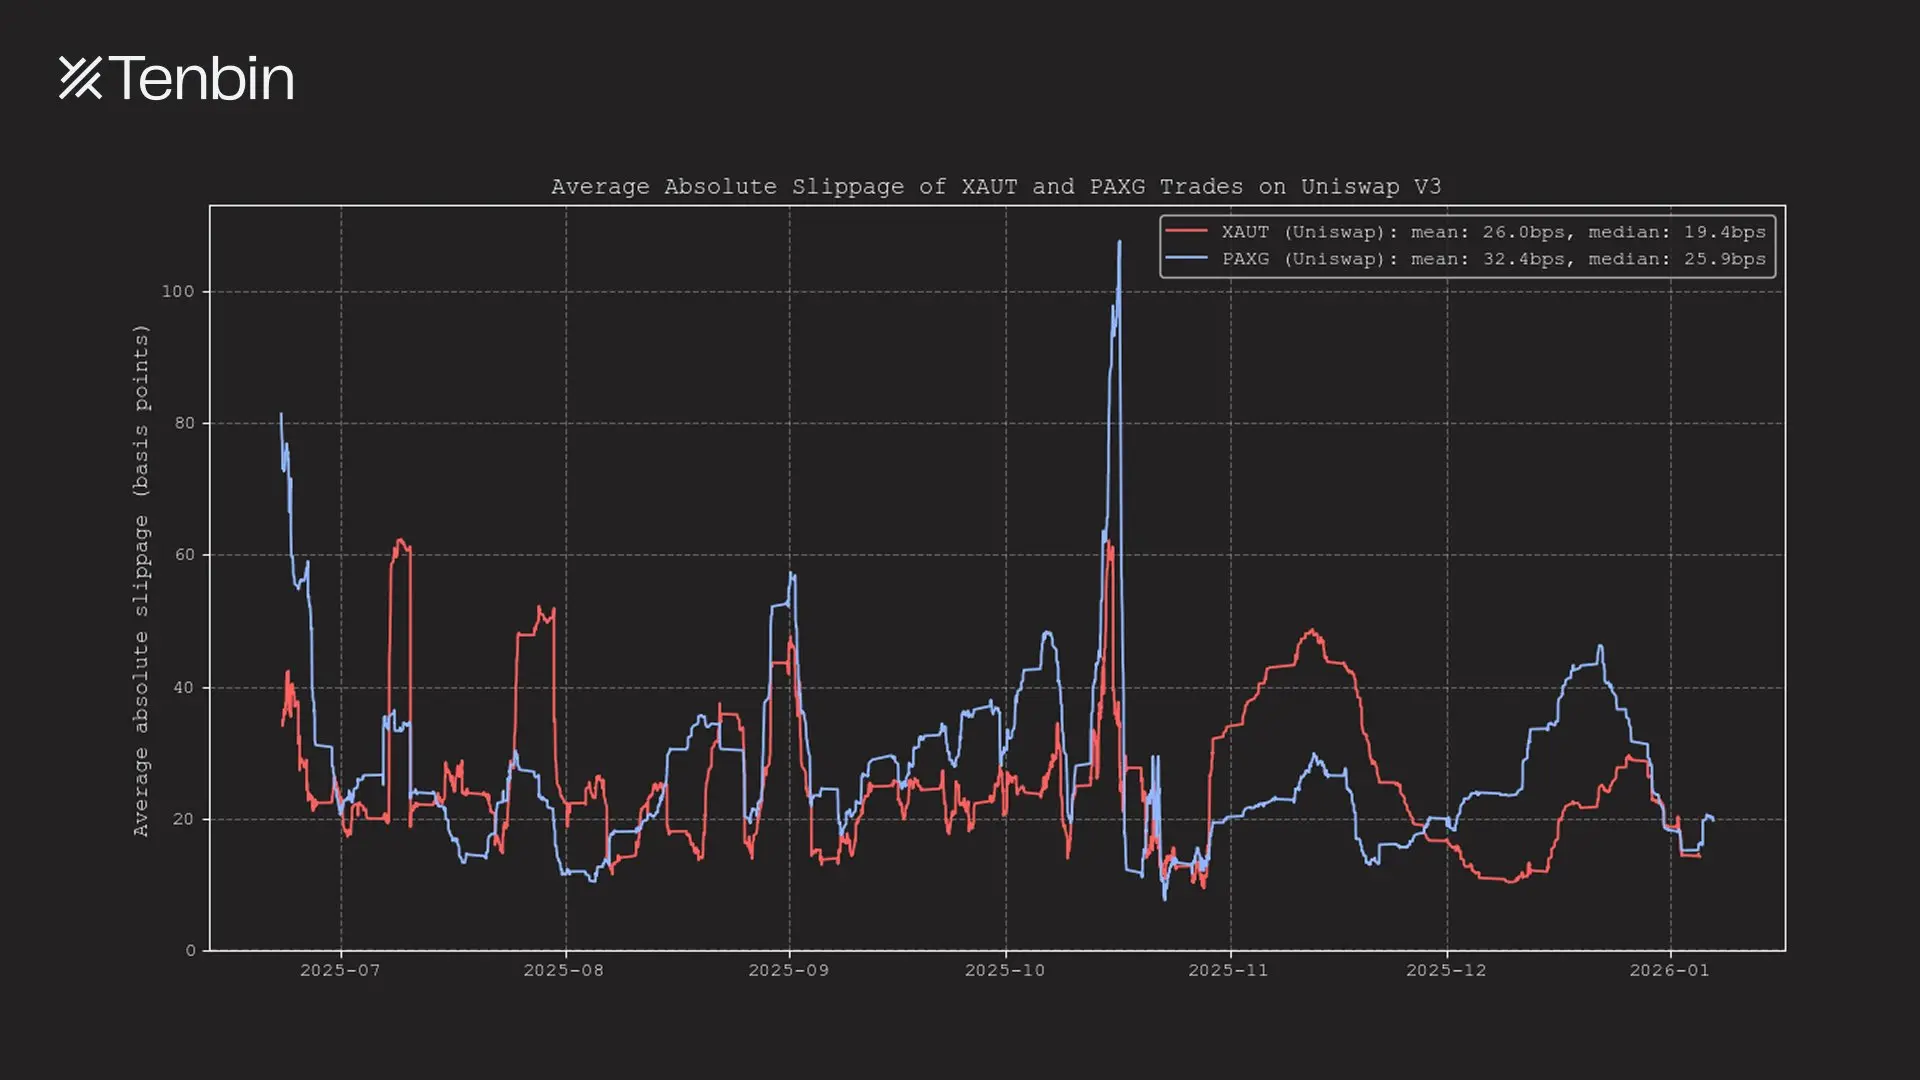Click the 2025-07 x-axis label
This screenshot has height=1080, width=1920.
click(x=340, y=970)
